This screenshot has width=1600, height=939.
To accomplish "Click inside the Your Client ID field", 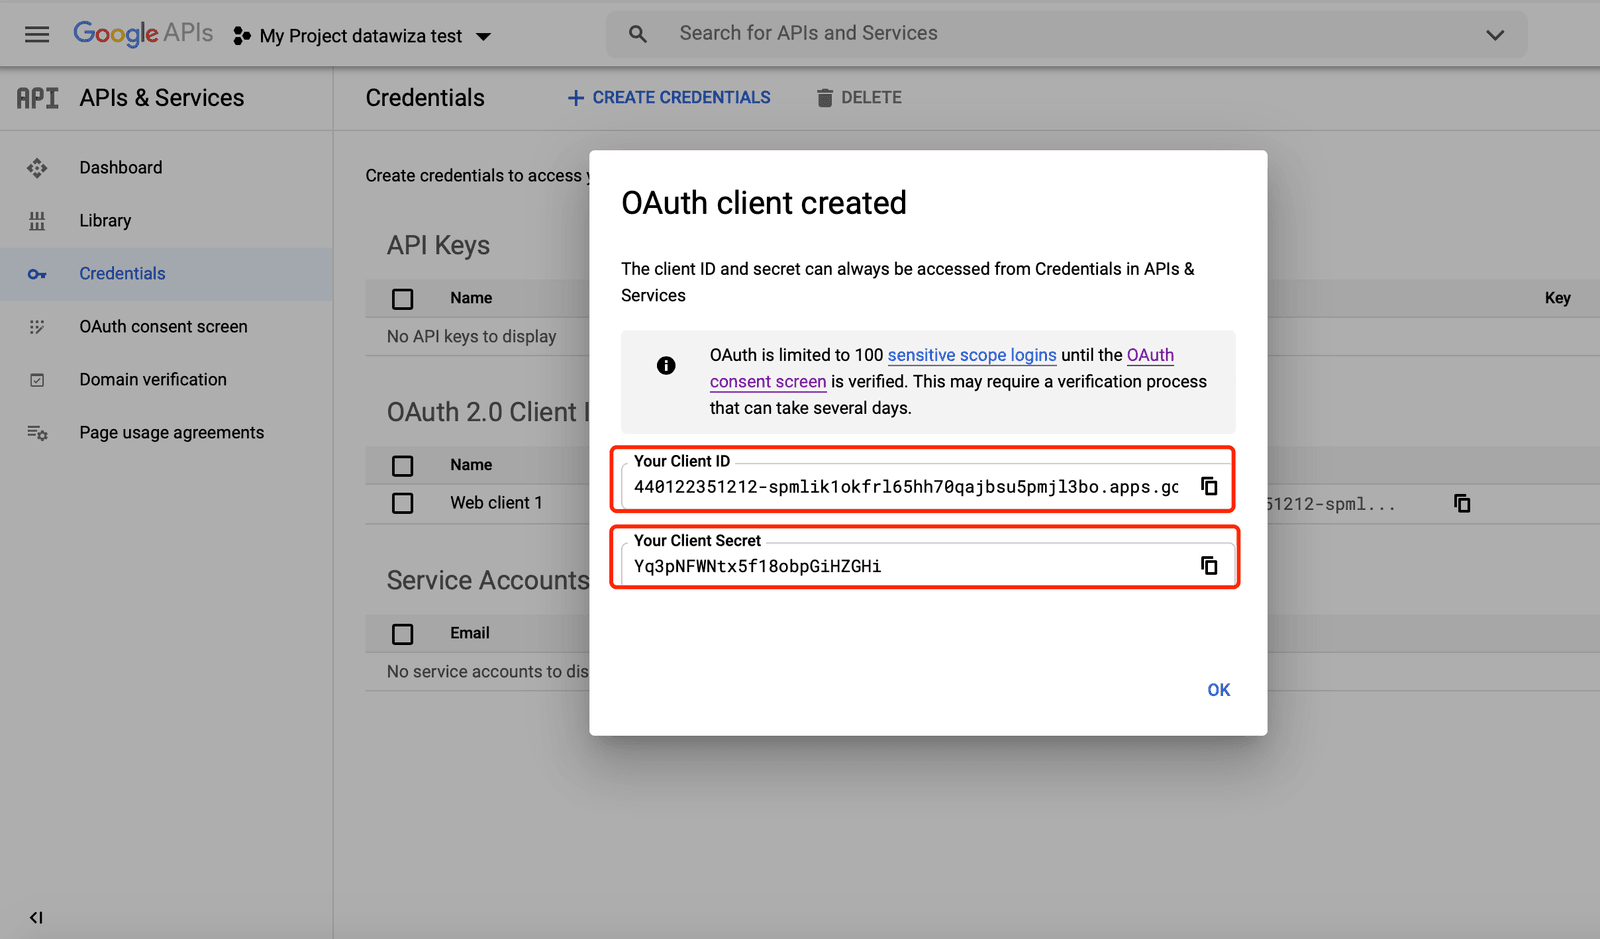I will tap(905, 487).
